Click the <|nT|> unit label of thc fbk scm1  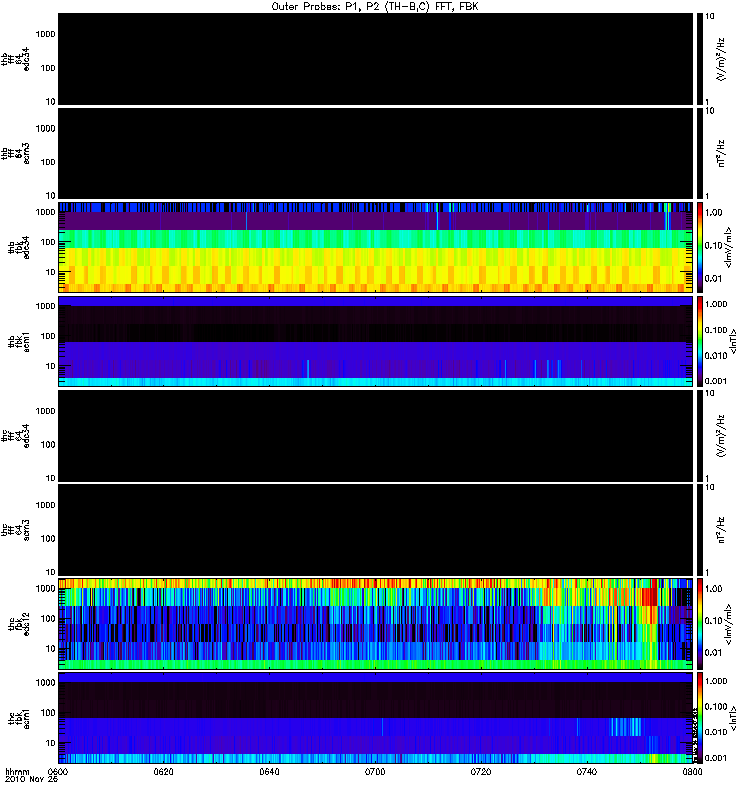coord(733,718)
